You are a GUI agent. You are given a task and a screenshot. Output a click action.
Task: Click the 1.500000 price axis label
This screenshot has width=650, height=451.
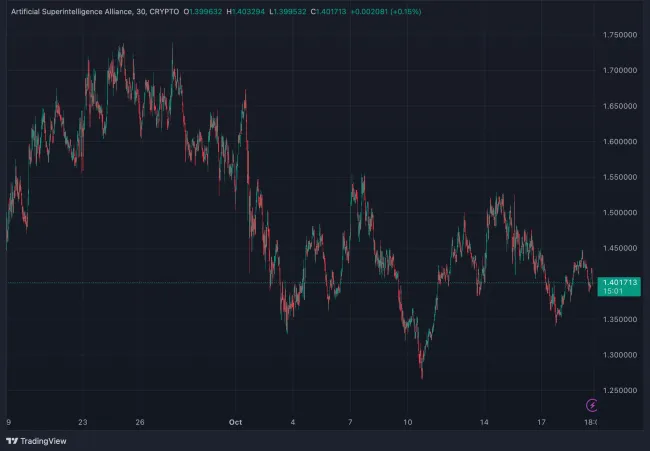point(619,213)
